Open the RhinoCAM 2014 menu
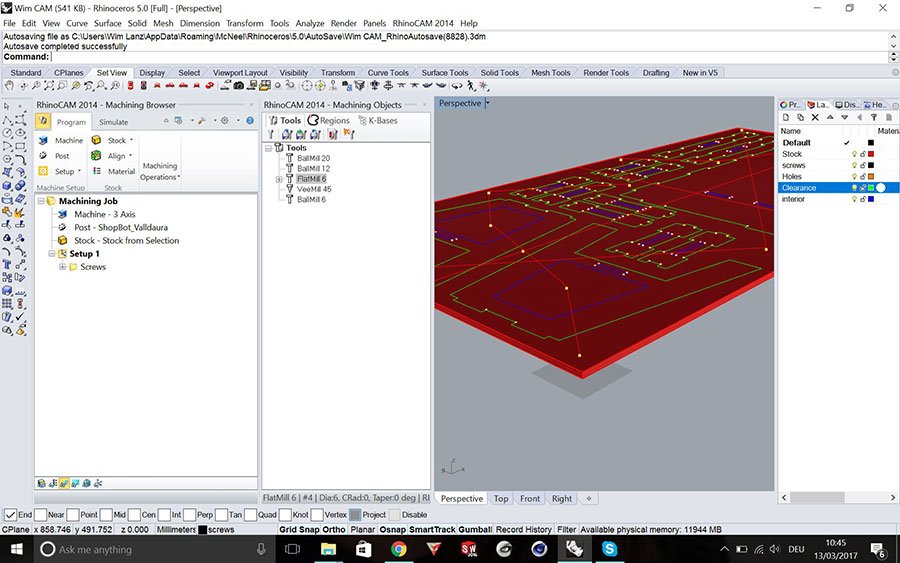The height and width of the screenshot is (563, 900). coord(423,23)
